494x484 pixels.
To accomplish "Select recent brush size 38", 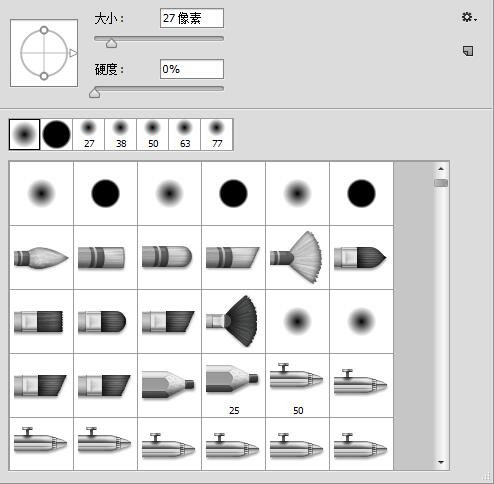I will pyautogui.click(x=120, y=134).
